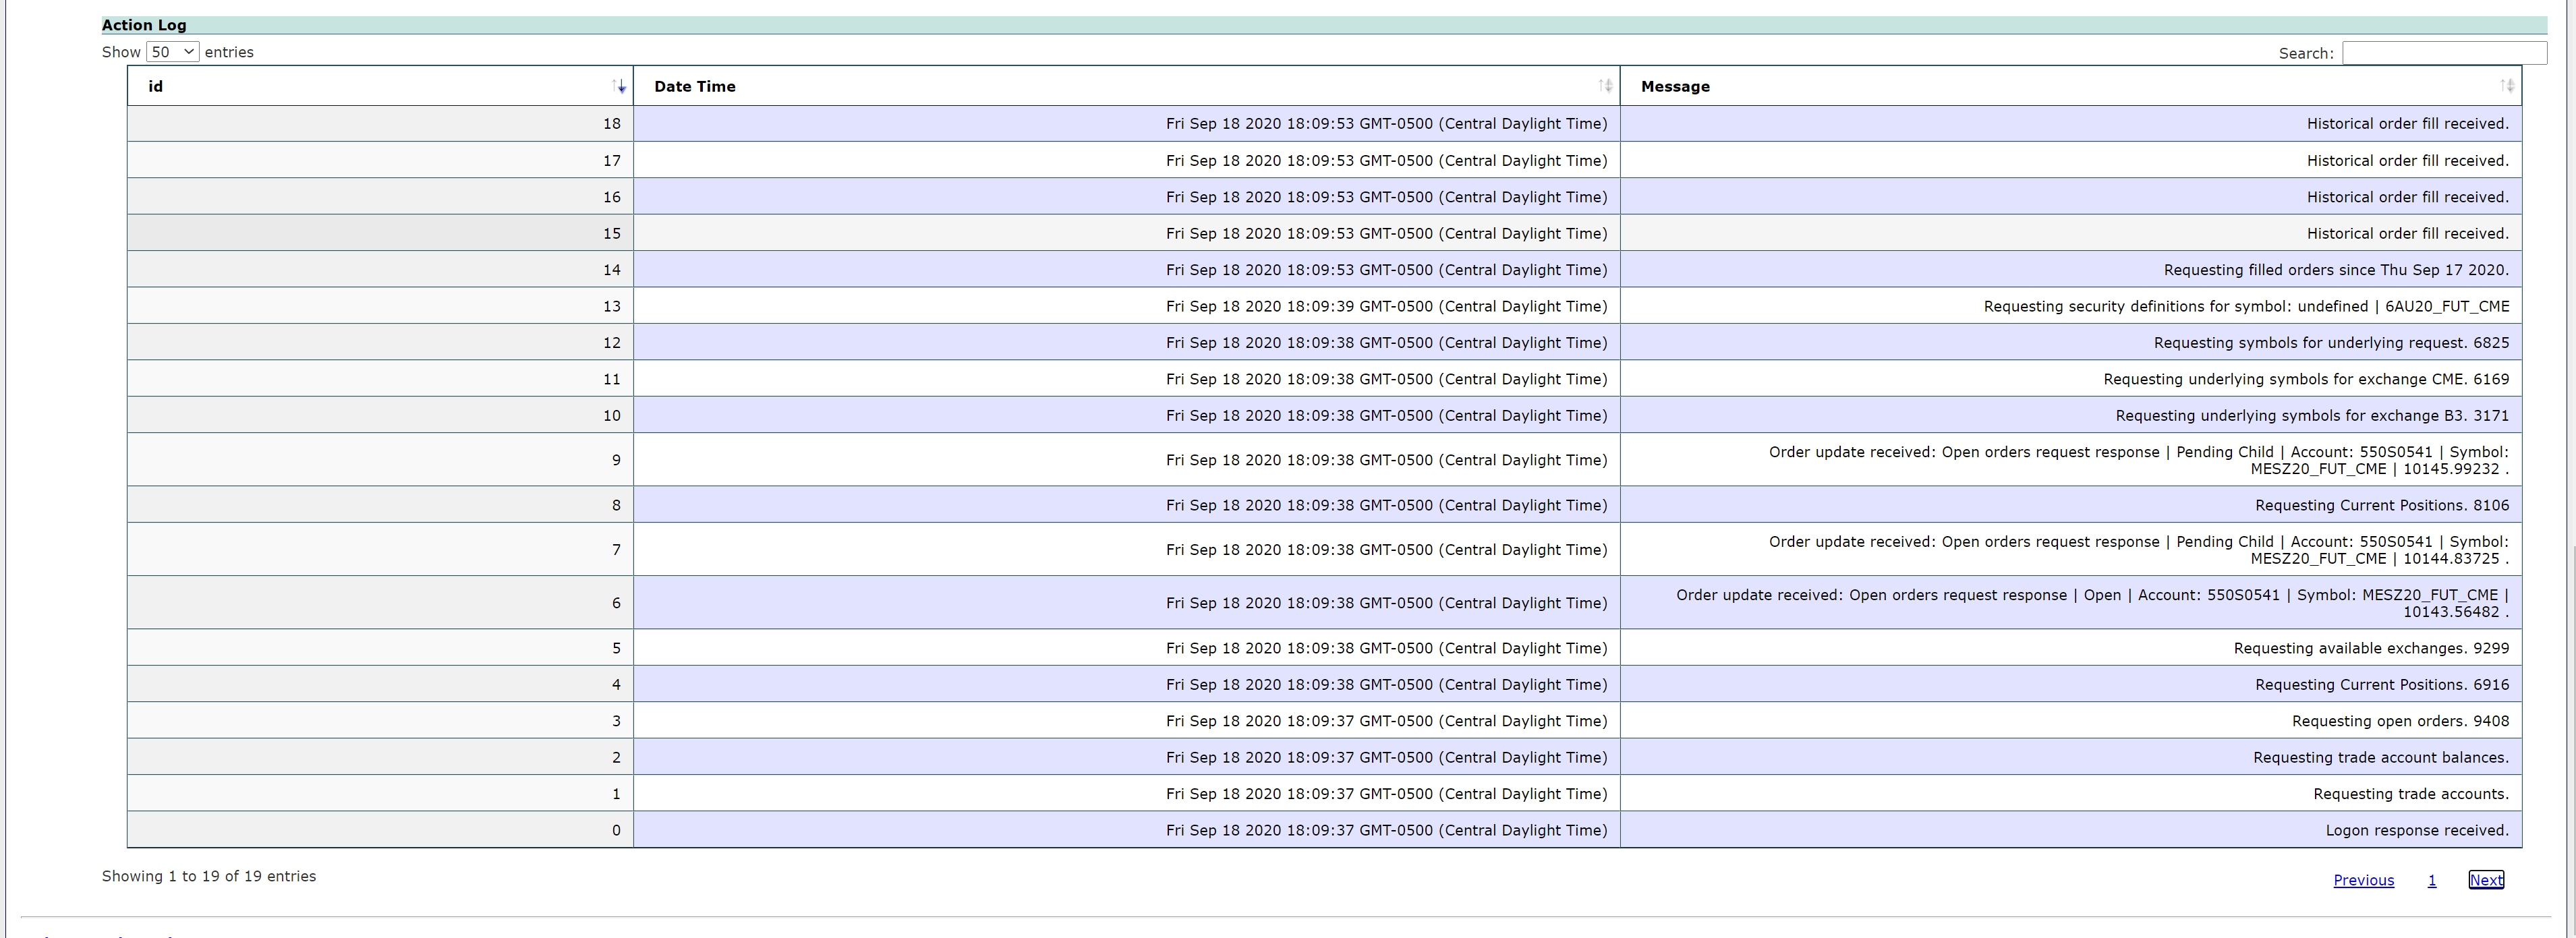2576x938 pixels.
Task: Click the id column sort arrow icon
Action: (x=619, y=87)
